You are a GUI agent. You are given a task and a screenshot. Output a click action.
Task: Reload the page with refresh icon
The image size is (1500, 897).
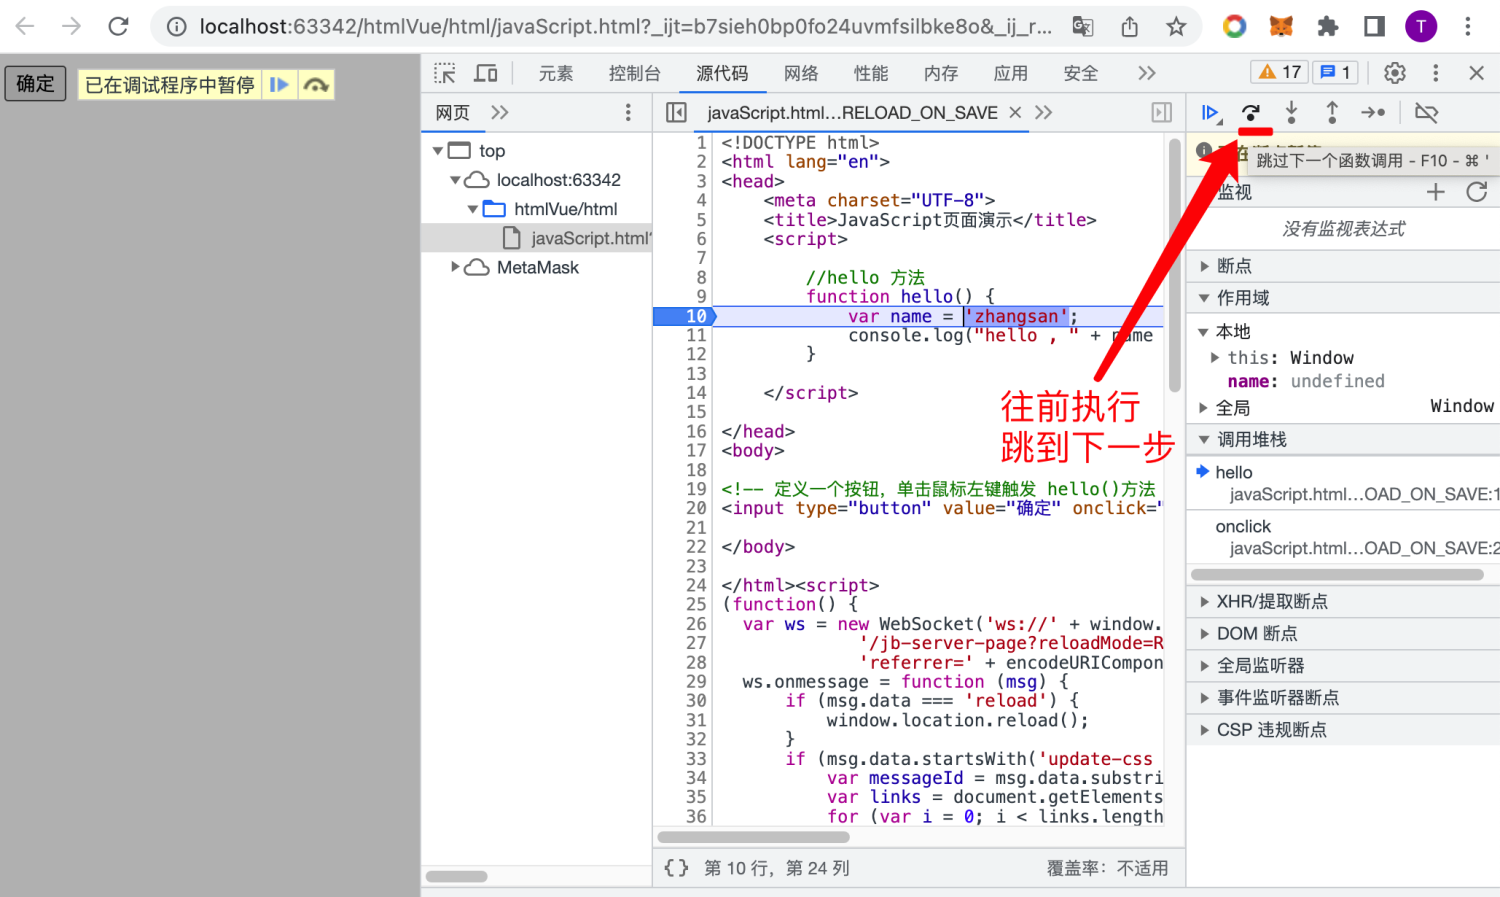(118, 26)
